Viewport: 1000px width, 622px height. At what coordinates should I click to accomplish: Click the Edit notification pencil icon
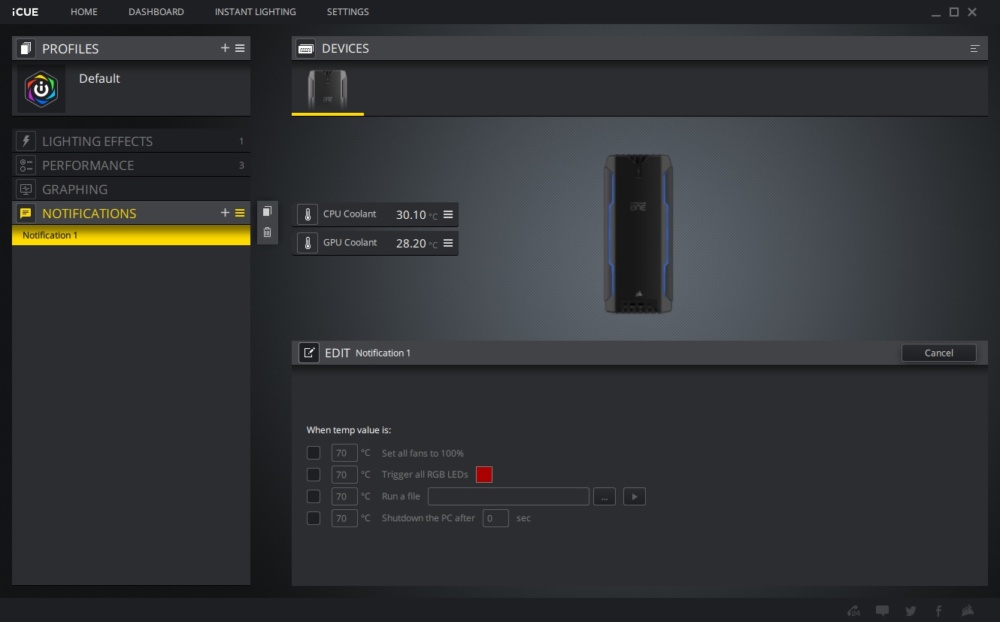coord(309,353)
